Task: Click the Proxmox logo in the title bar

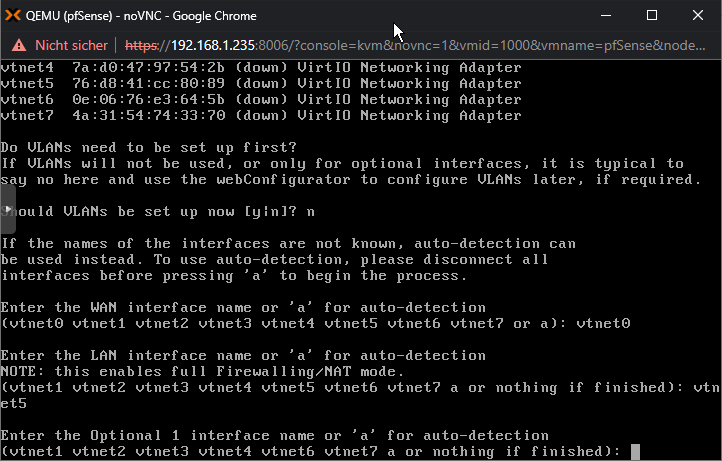Action: click(13, 16)
